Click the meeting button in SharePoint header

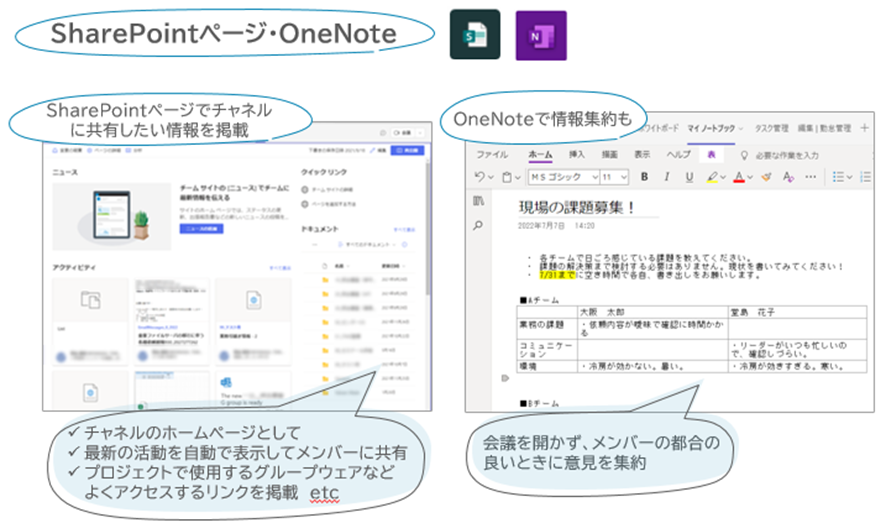tap(402, 133)
